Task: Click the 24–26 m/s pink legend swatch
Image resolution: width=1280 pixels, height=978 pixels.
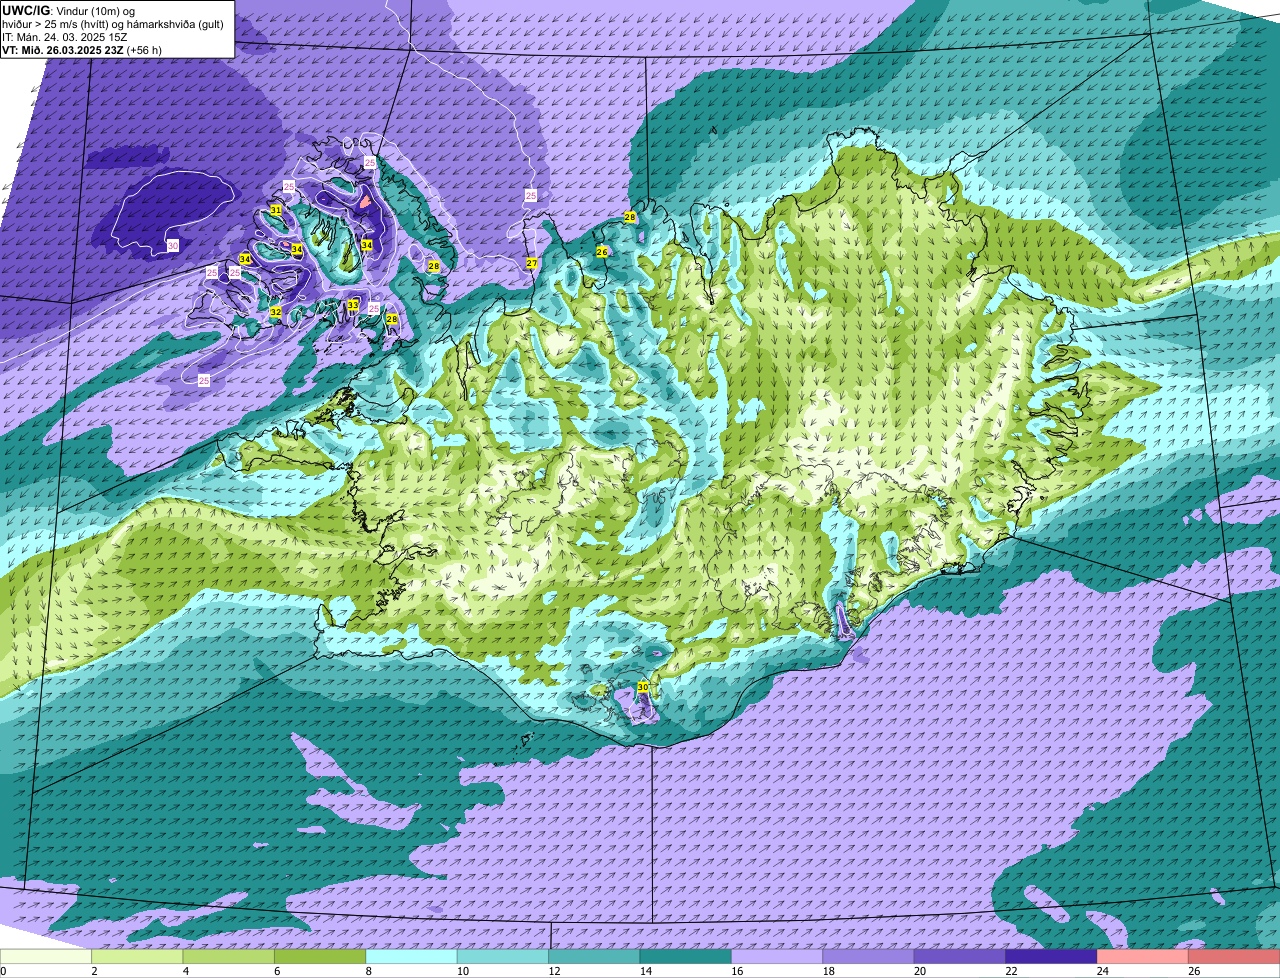Action: point(1142,957)
